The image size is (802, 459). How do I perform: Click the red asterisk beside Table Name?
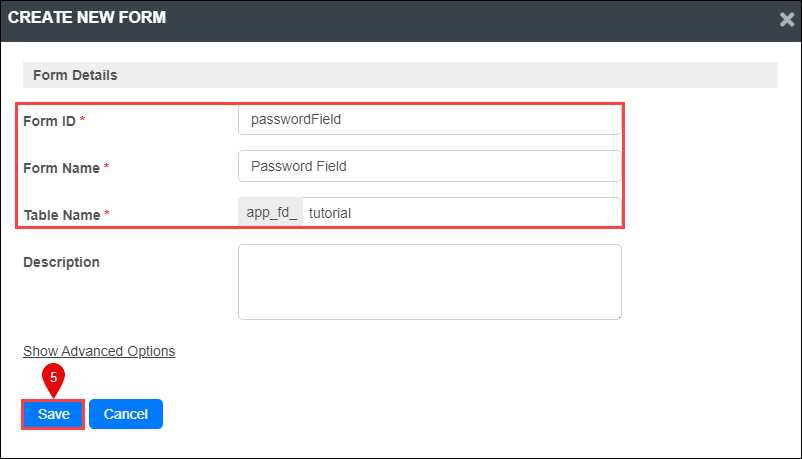coord(107,212)
